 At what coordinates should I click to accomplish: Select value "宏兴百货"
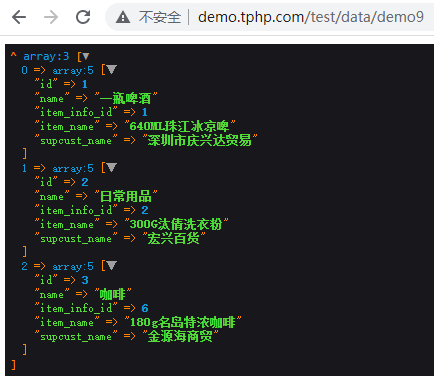(173, 238)
